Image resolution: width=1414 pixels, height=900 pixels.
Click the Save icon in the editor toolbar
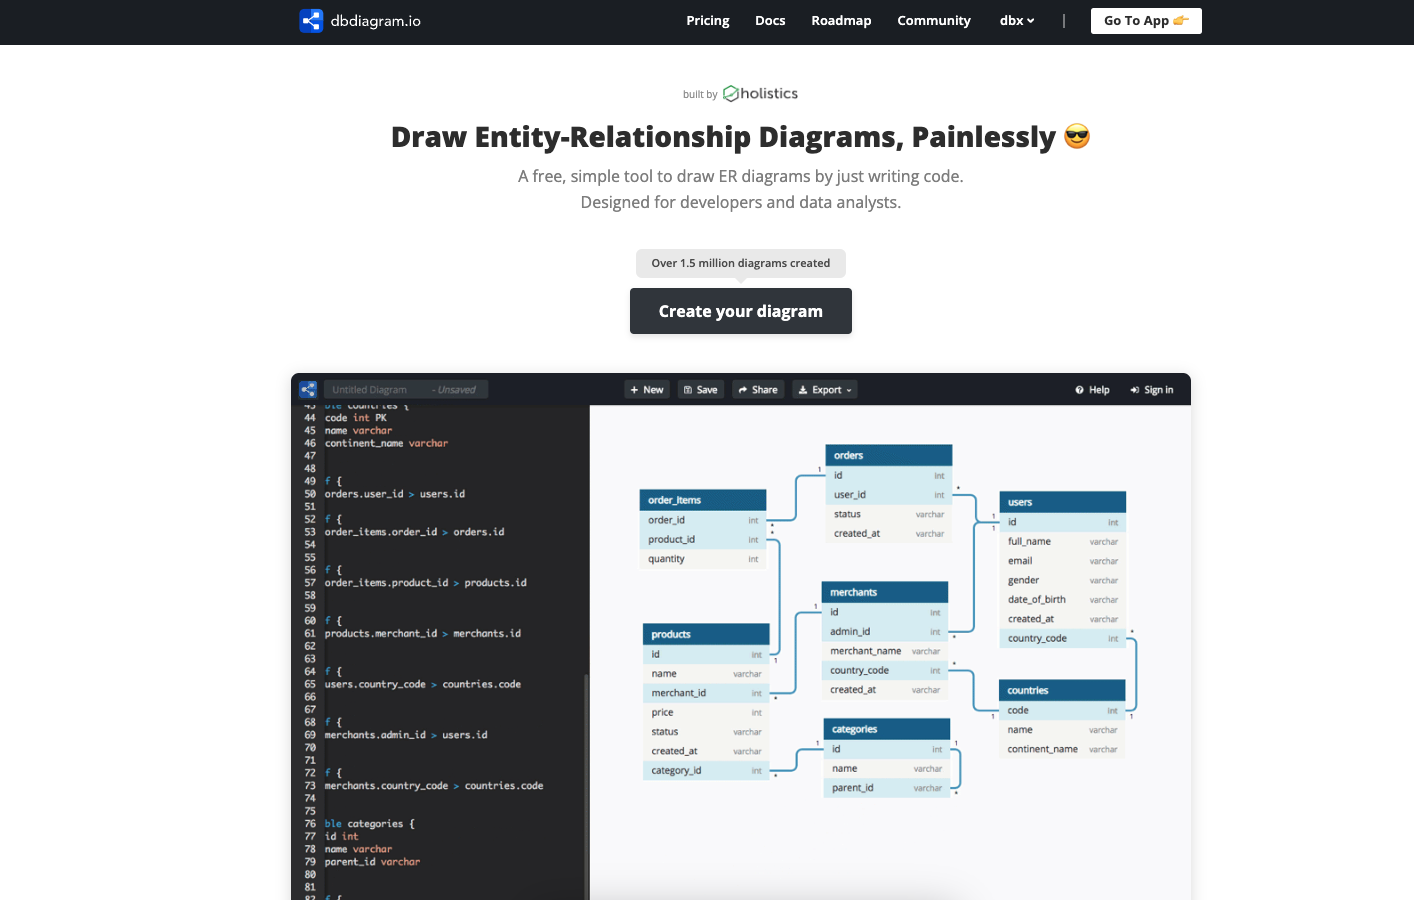click(x=688, y=389)
